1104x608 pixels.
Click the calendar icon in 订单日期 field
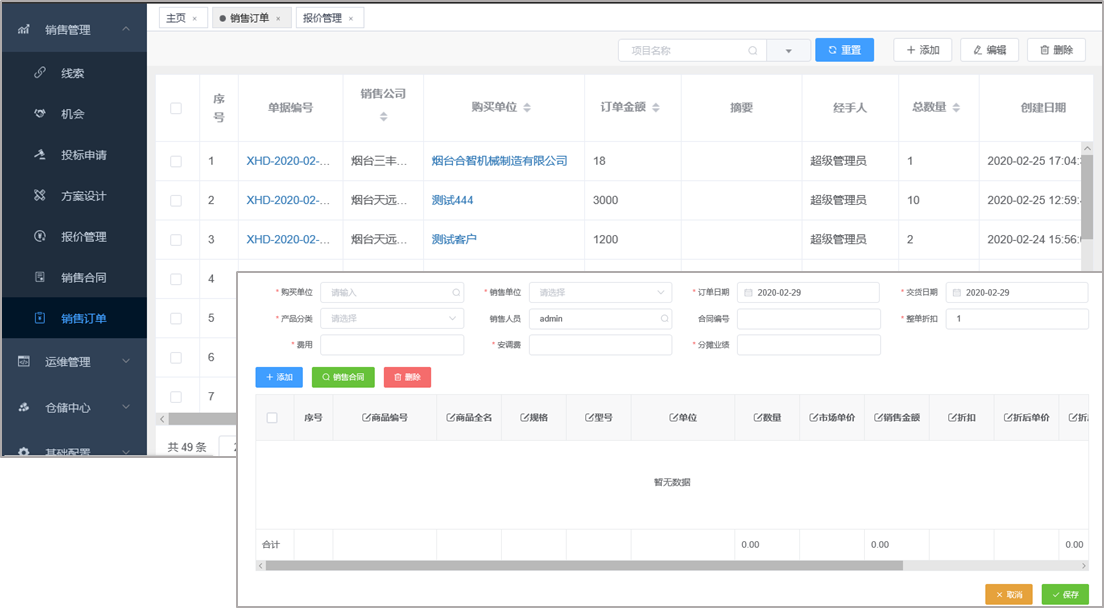tap(746, 292)
